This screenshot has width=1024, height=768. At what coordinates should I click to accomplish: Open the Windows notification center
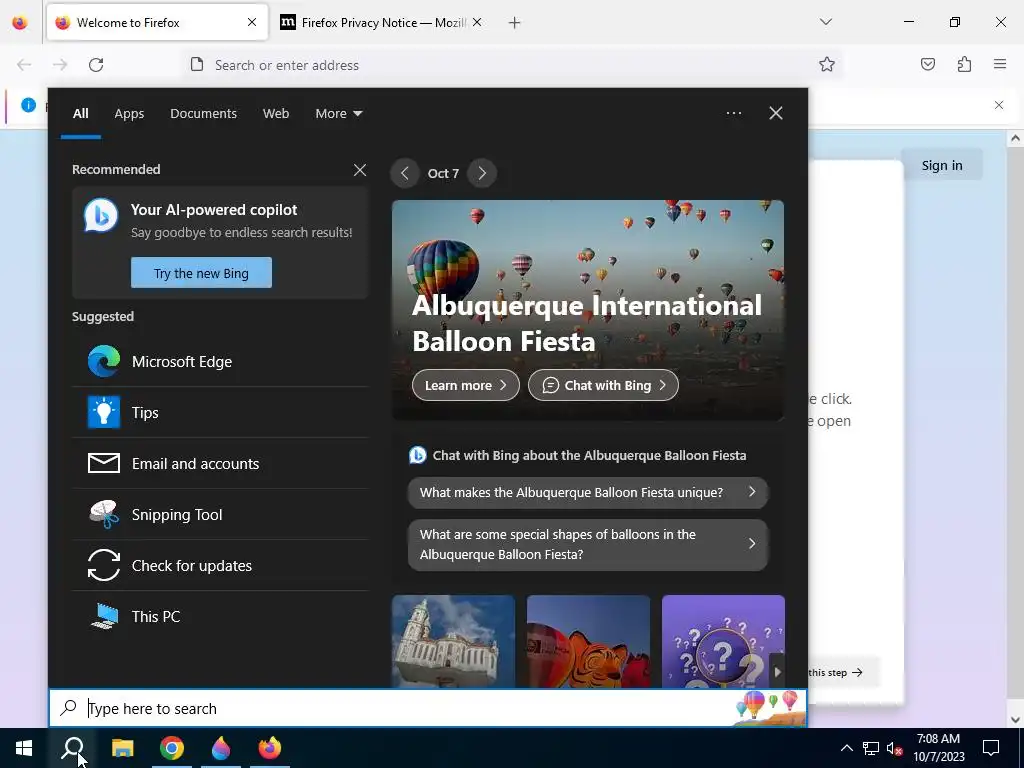coord(991,748)
